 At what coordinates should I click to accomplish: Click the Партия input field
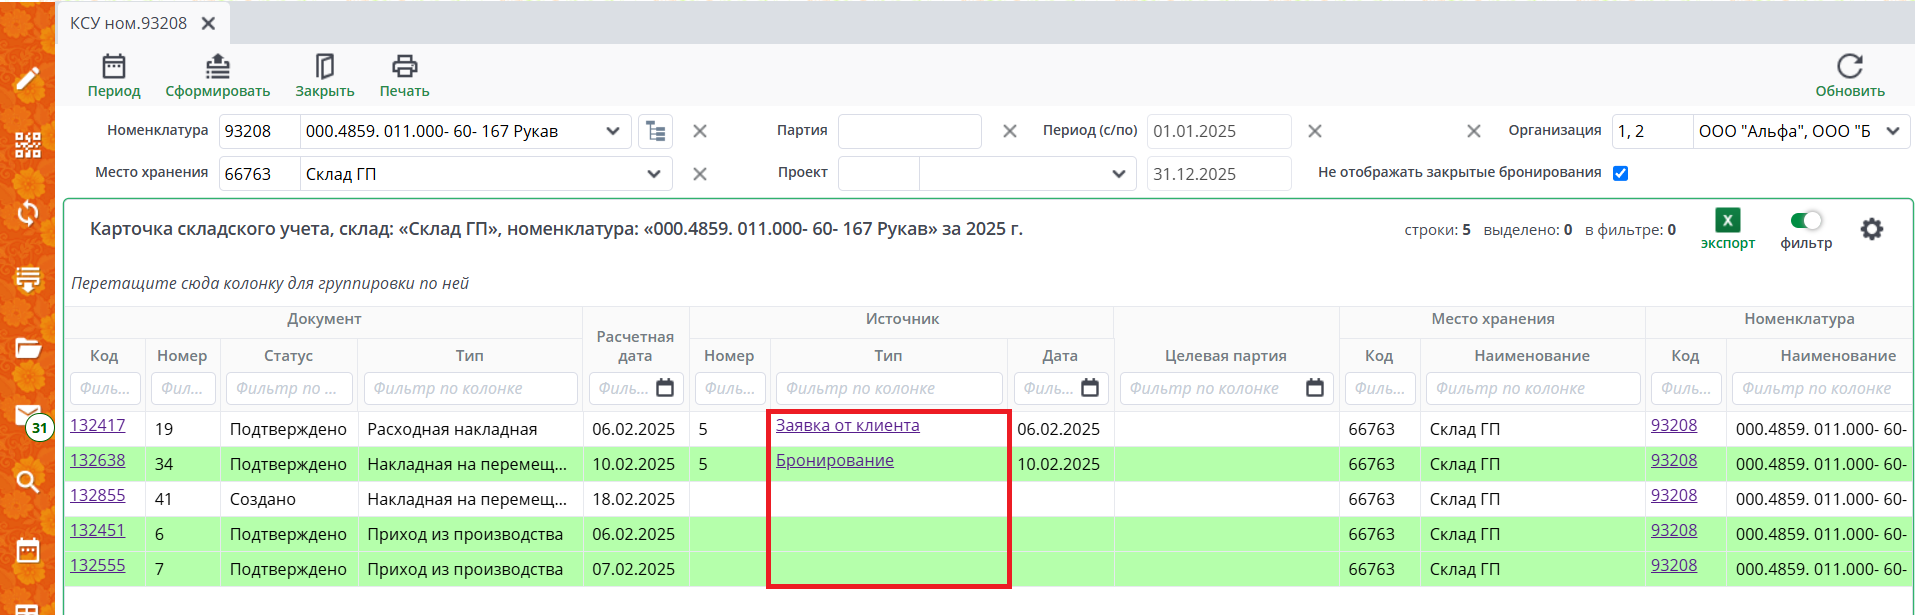pos(909,131)
